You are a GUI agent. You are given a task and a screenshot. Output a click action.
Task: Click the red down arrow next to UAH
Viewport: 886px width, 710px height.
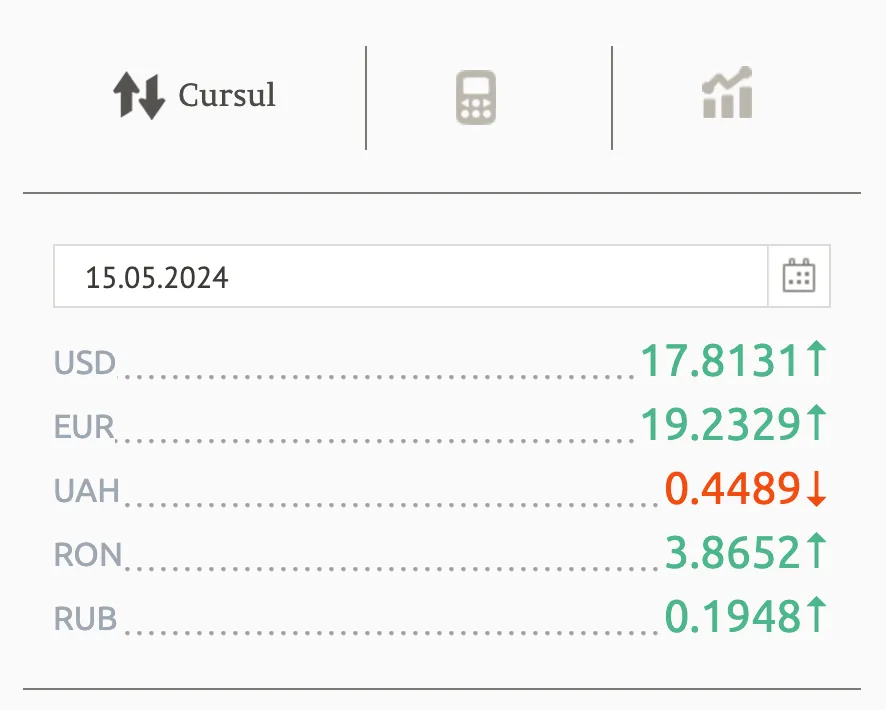(x=816, y=488)
